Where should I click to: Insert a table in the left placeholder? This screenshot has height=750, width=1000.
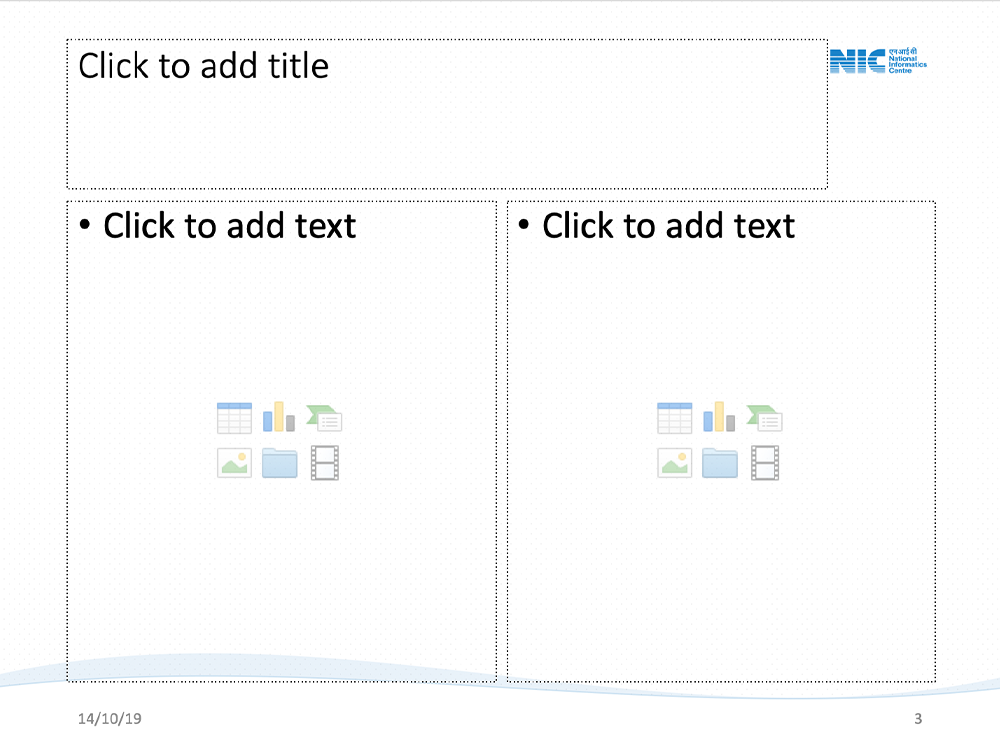tap(234, 418)
